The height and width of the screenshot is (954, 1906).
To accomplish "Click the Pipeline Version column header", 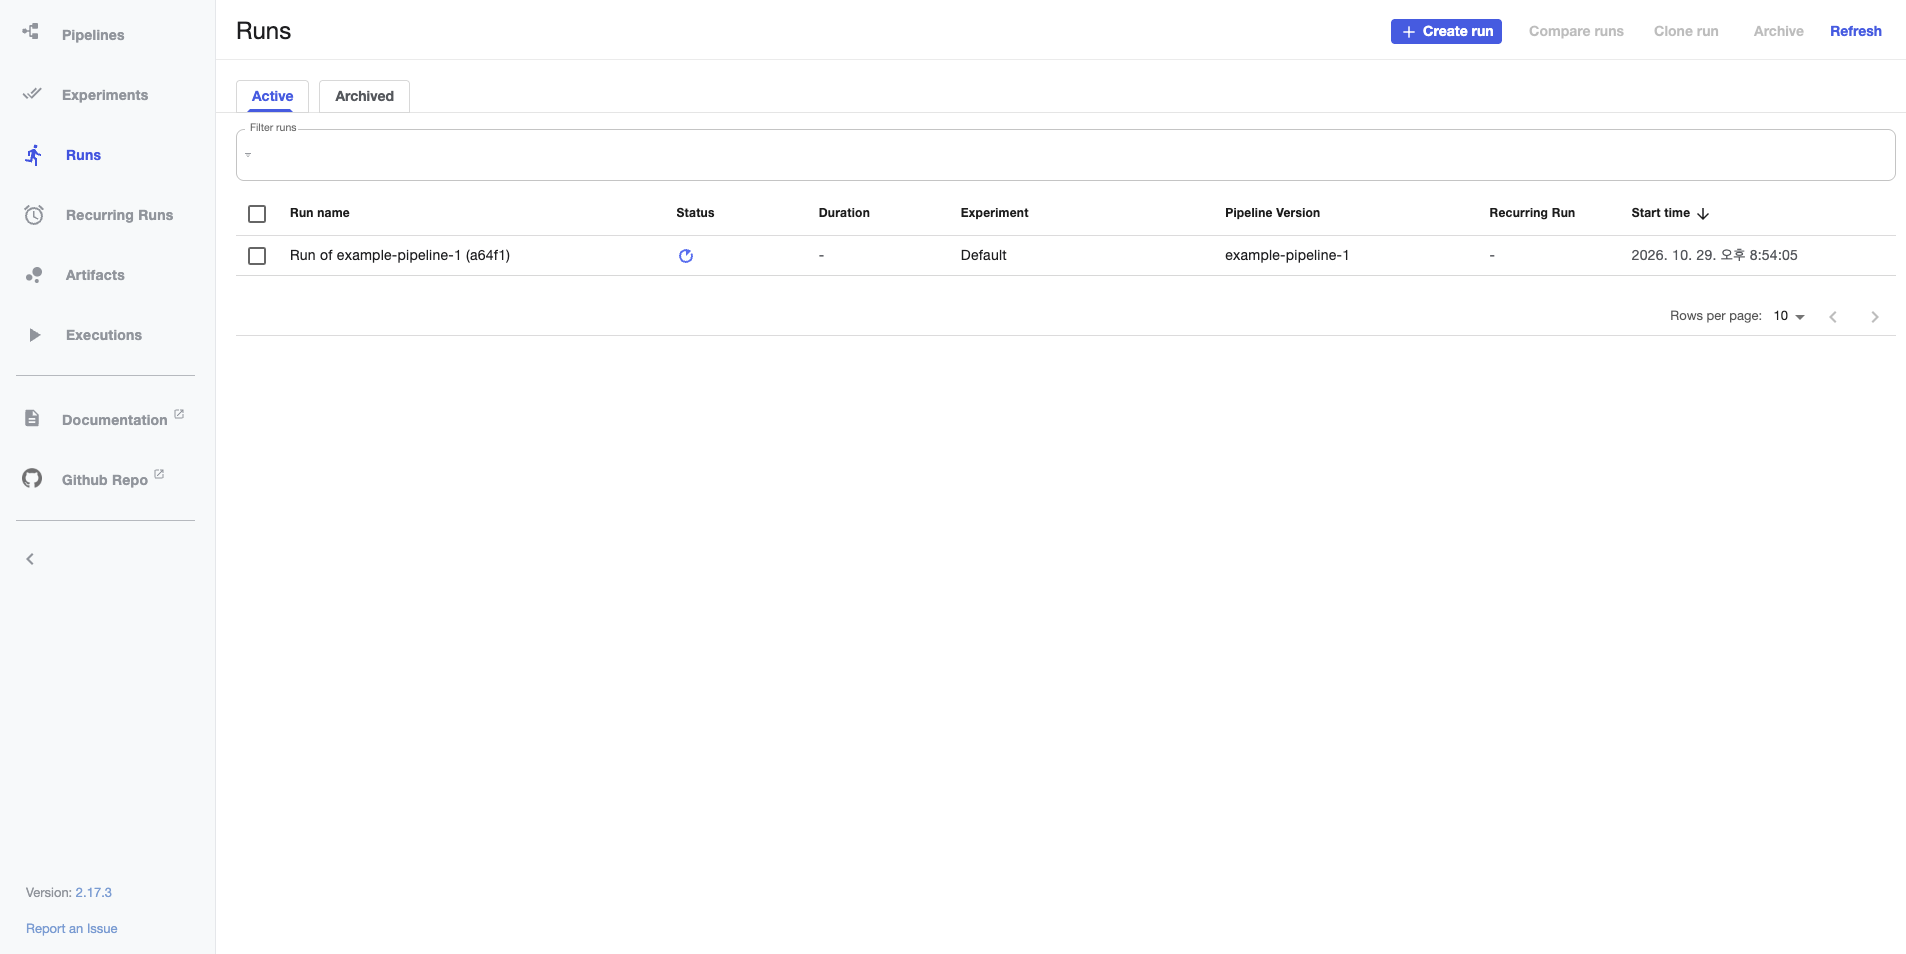I will tap(1272, 213).
